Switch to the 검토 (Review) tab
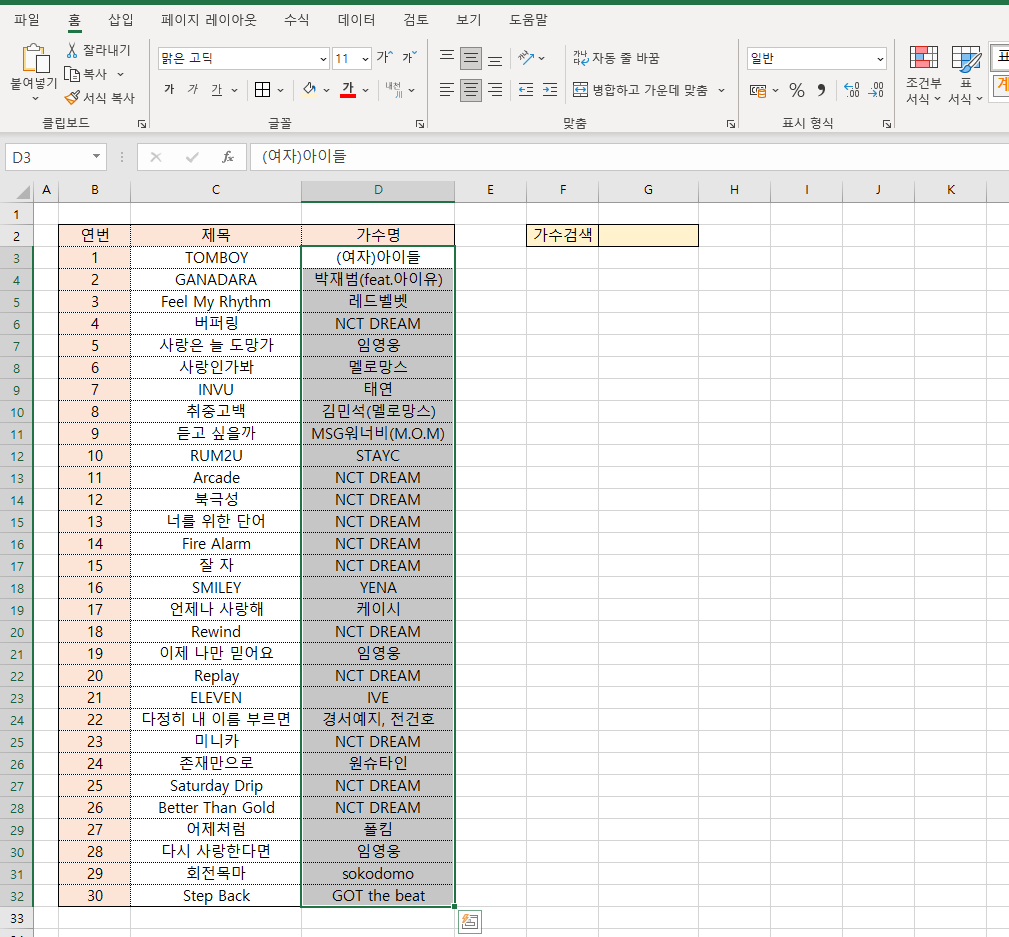1009x937 pixels. pos(416,20)
